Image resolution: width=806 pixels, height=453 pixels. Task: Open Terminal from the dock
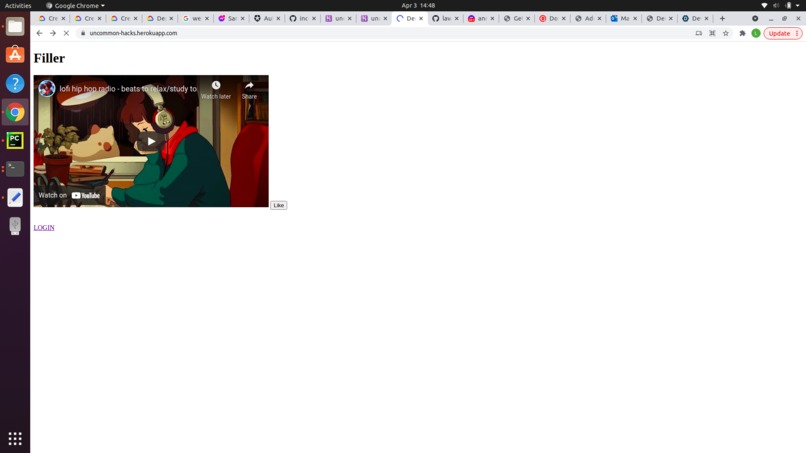click(15, 169)
